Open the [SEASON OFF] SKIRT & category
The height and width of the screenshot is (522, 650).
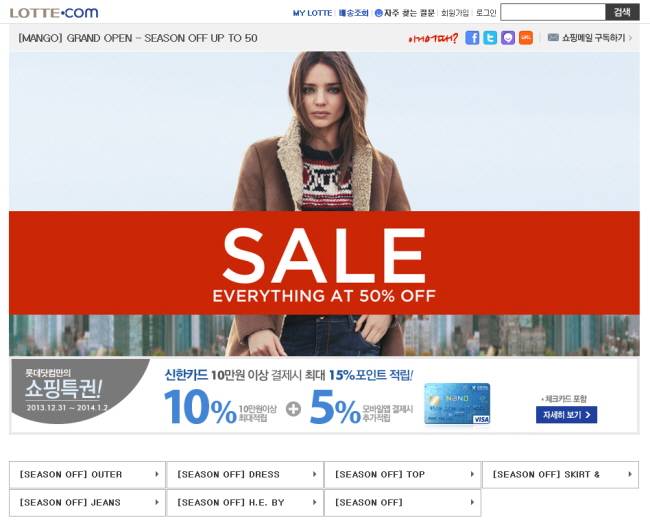560,474
